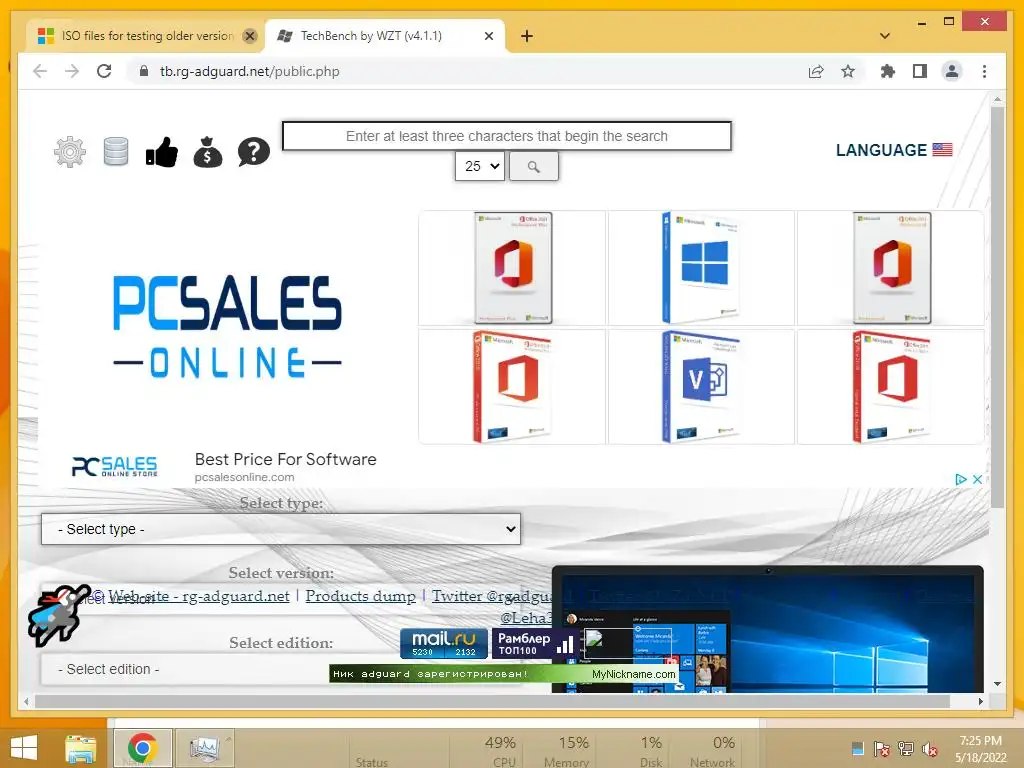The width and height of the screenshot is (1024, 768).
Task: Open the pcsalesonline.com ad link
Action: pos(244,477)
